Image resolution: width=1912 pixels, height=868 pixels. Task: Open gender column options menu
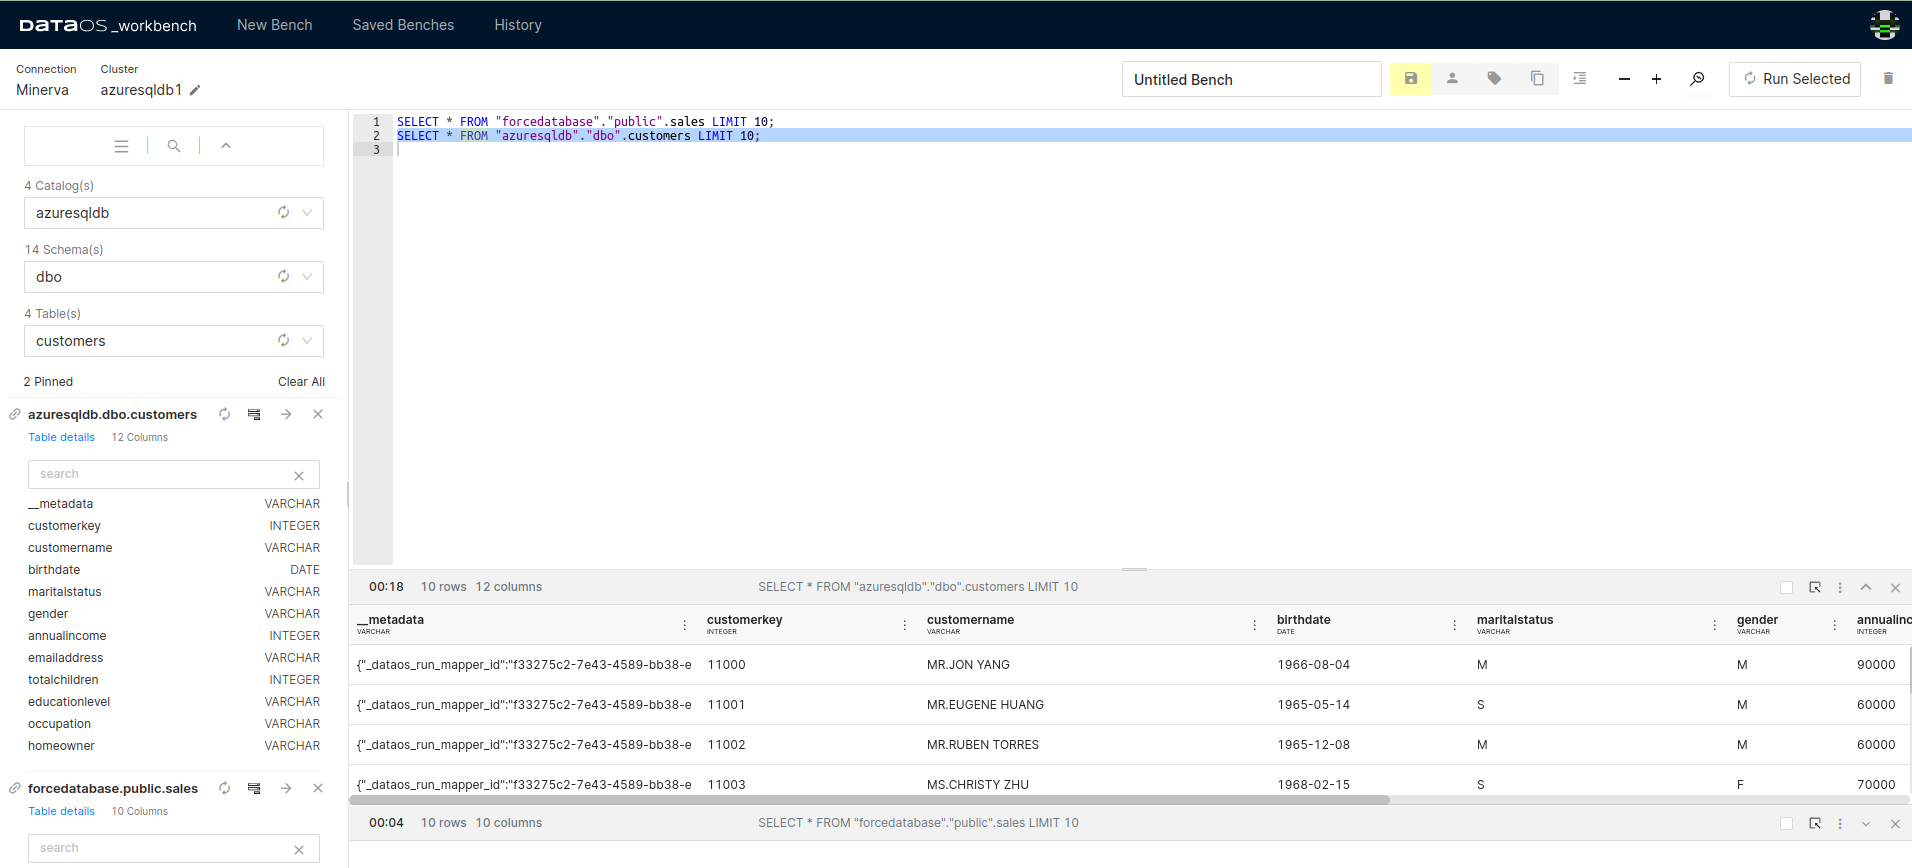pyautogui.click(x=1835, y=625)
